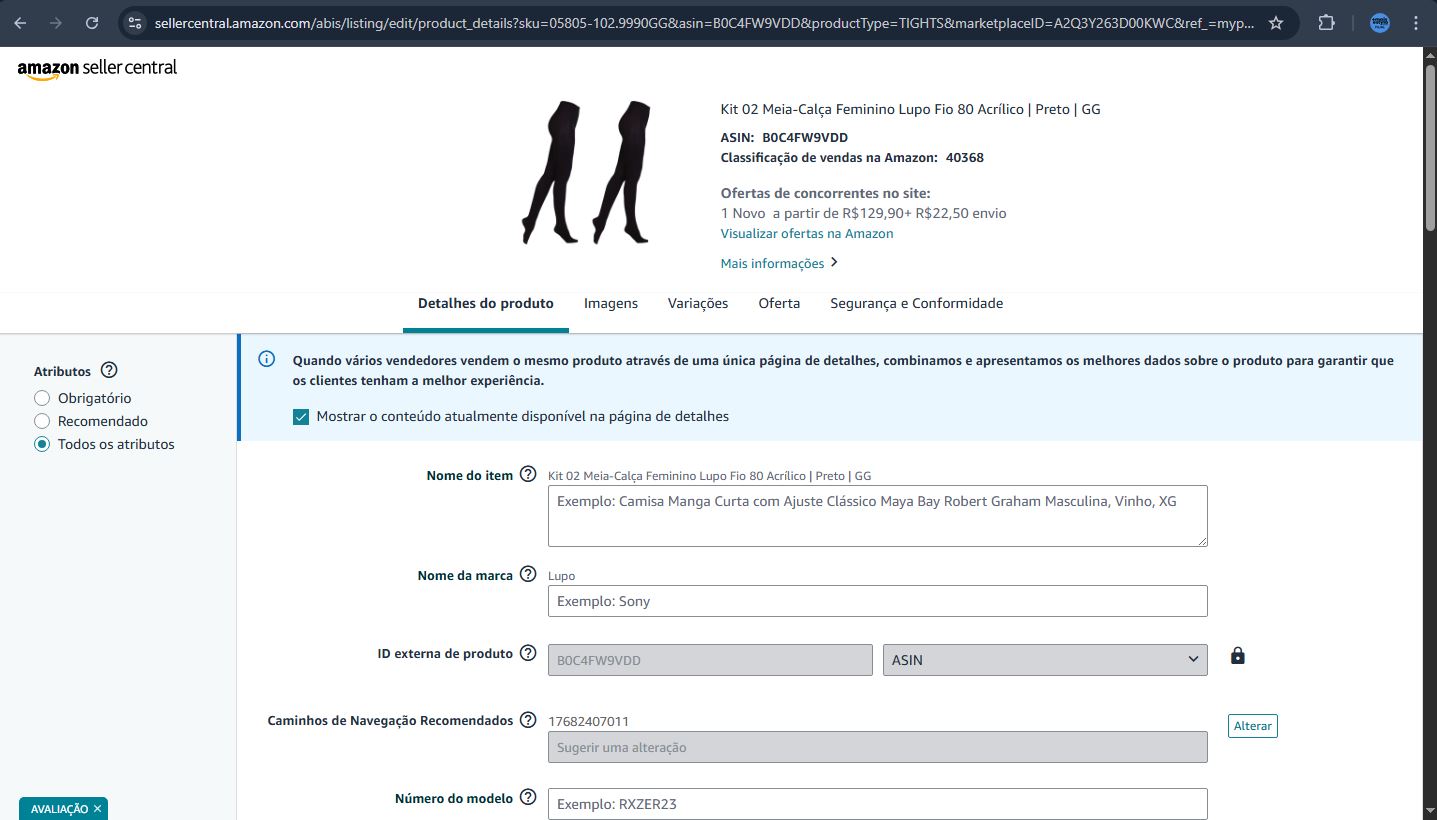Go to Segurança e Conformidade tab

point(916,303)
